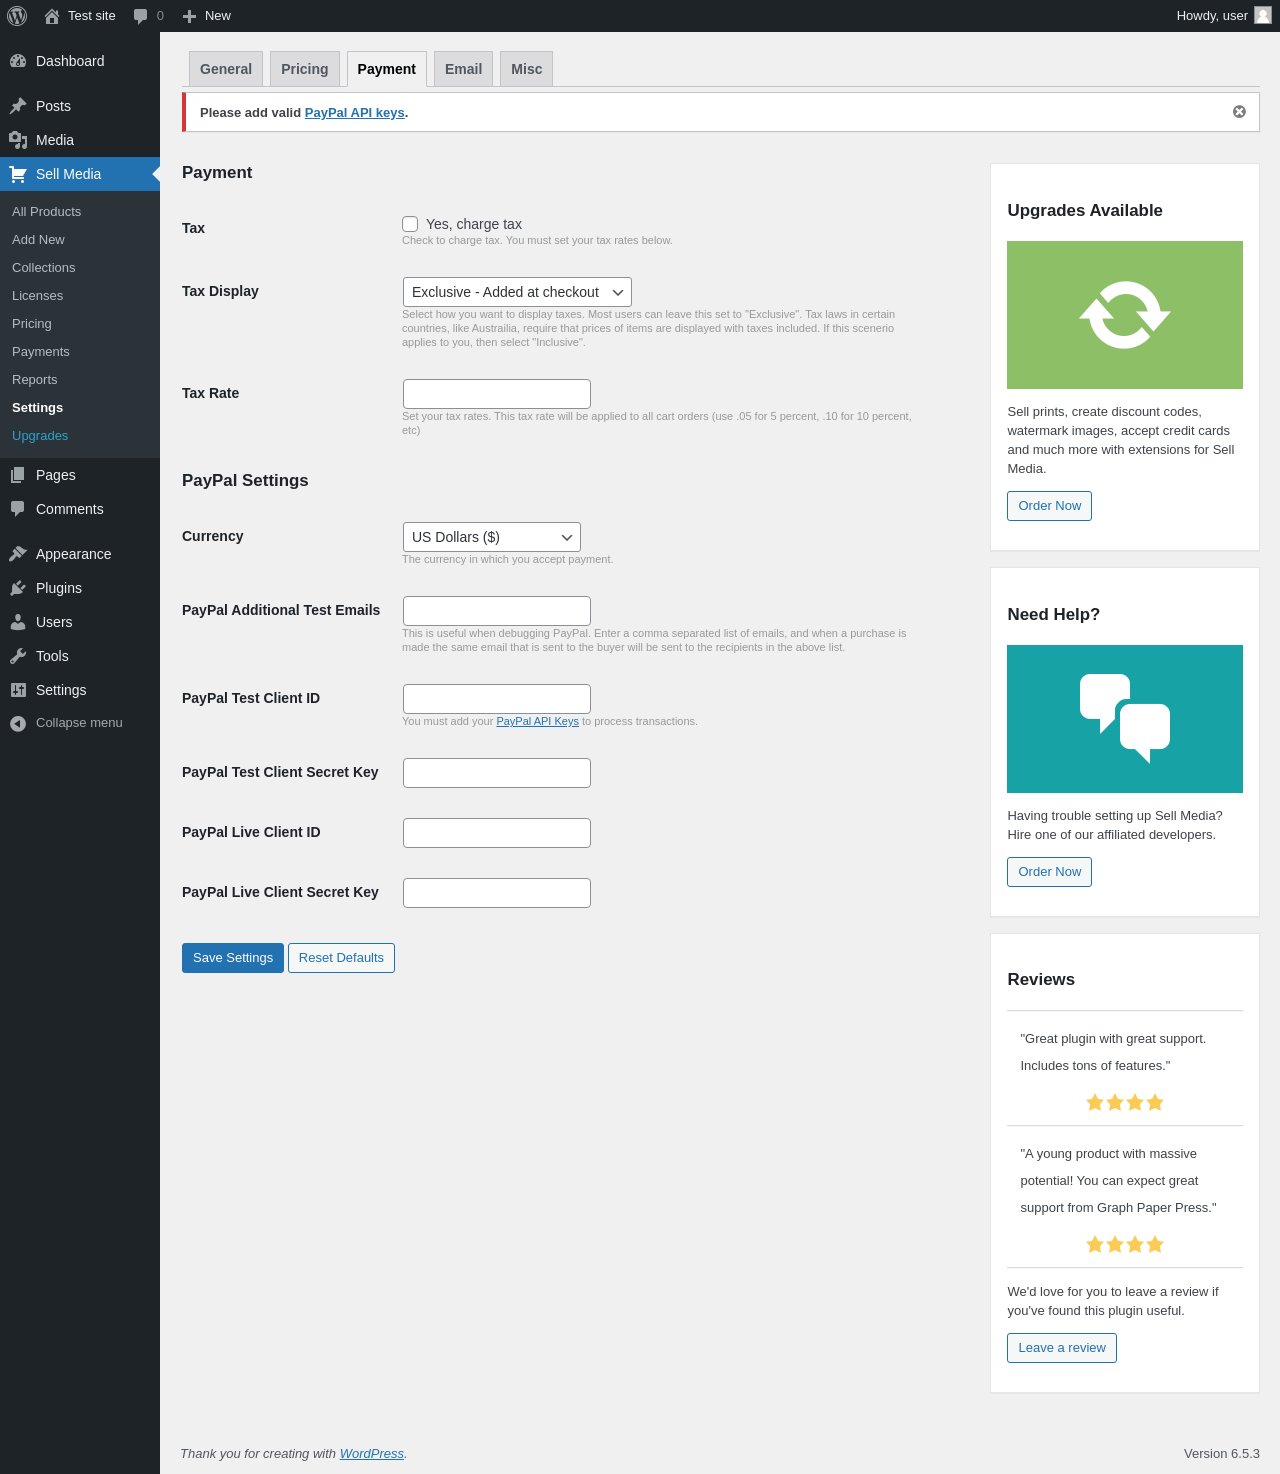The width and height of the screenshot is (1280, 1474).
Task: Click the Tools wrench icon
Action: click(18, 656)
